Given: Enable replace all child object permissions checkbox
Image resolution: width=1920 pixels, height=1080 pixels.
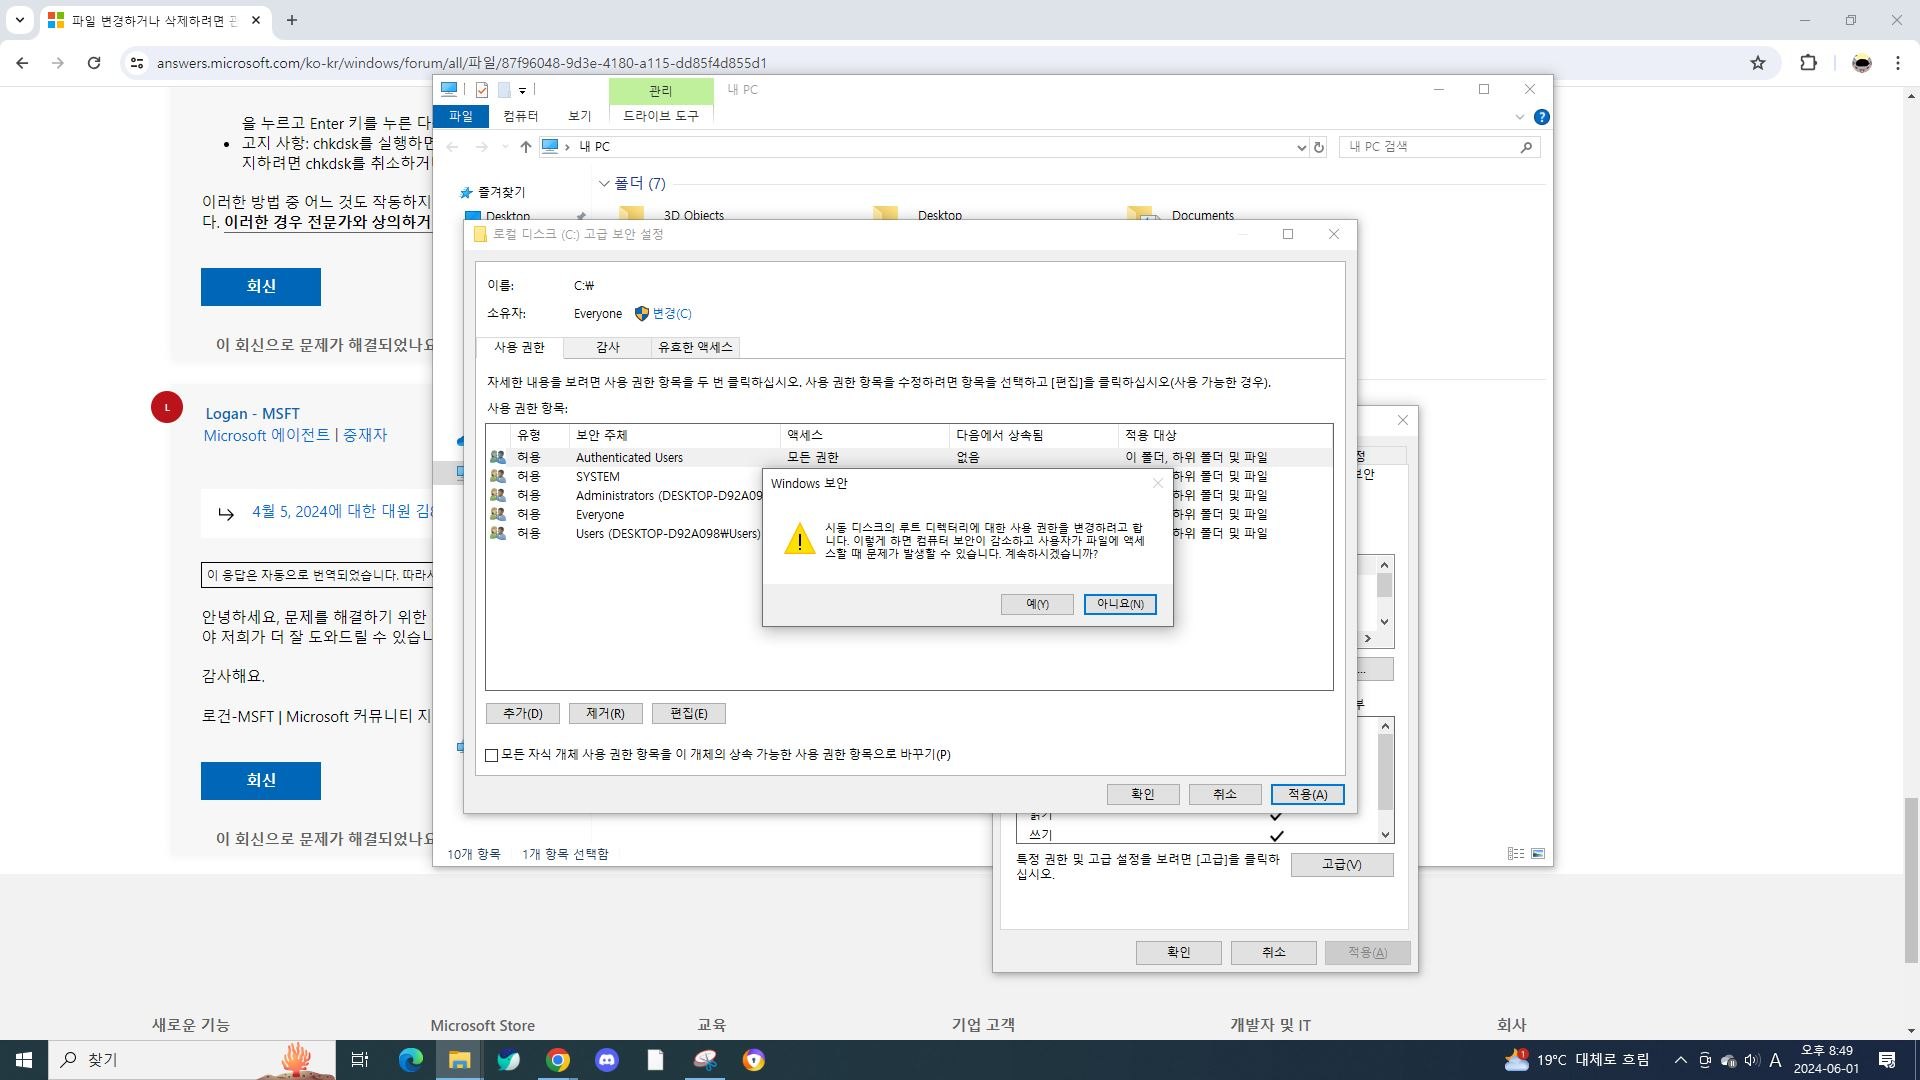Looking at the screenshot, I should click(492, 755).
